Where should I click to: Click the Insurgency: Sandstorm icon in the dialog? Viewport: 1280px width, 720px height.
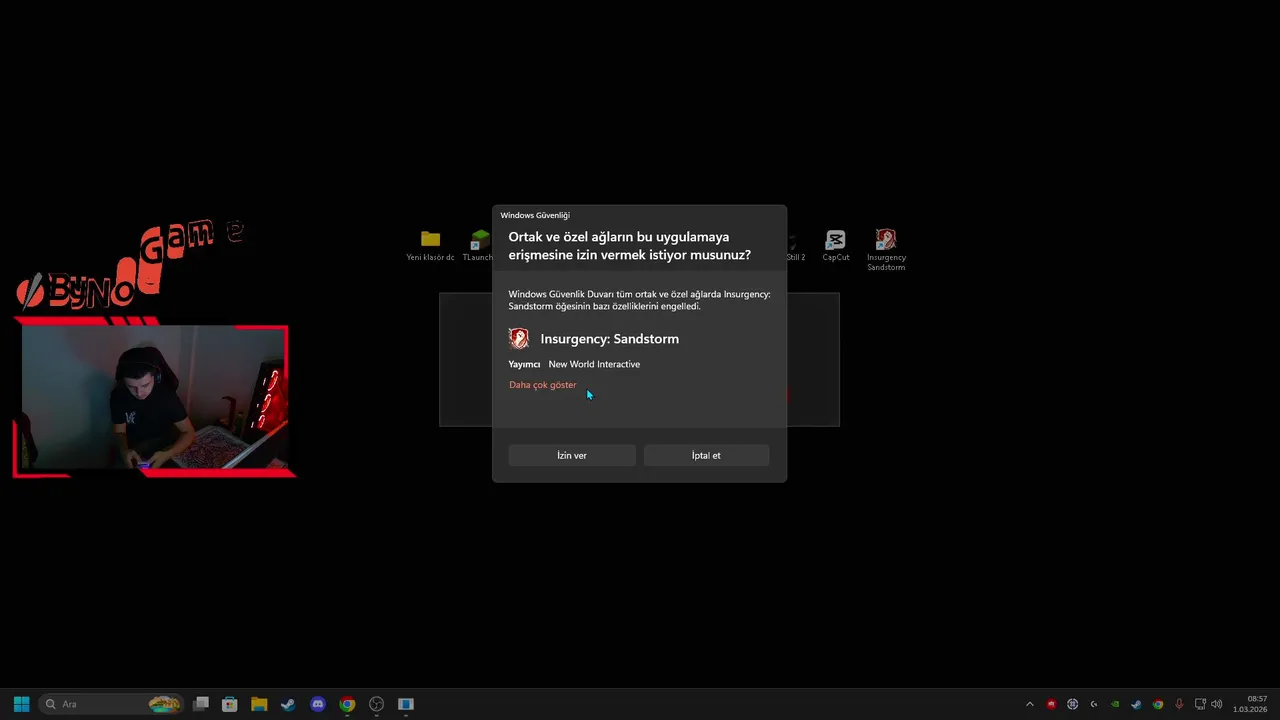518,338
